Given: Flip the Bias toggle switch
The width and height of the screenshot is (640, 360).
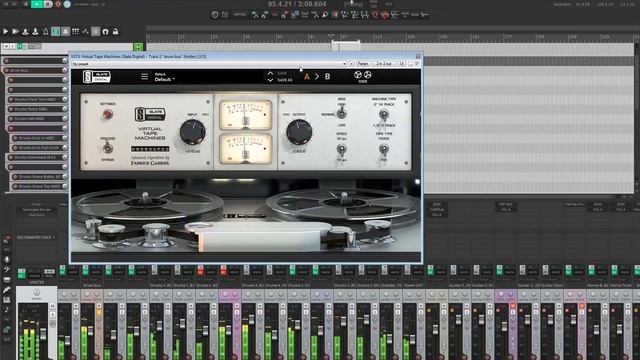Looking at the screenshot, I should pos(342,114).
